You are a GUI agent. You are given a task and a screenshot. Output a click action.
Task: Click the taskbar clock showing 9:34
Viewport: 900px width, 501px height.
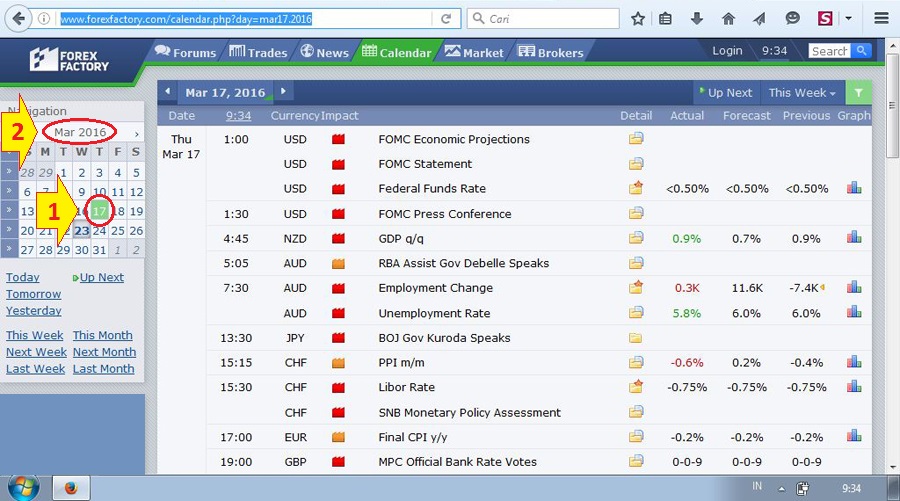pos(851,488)
